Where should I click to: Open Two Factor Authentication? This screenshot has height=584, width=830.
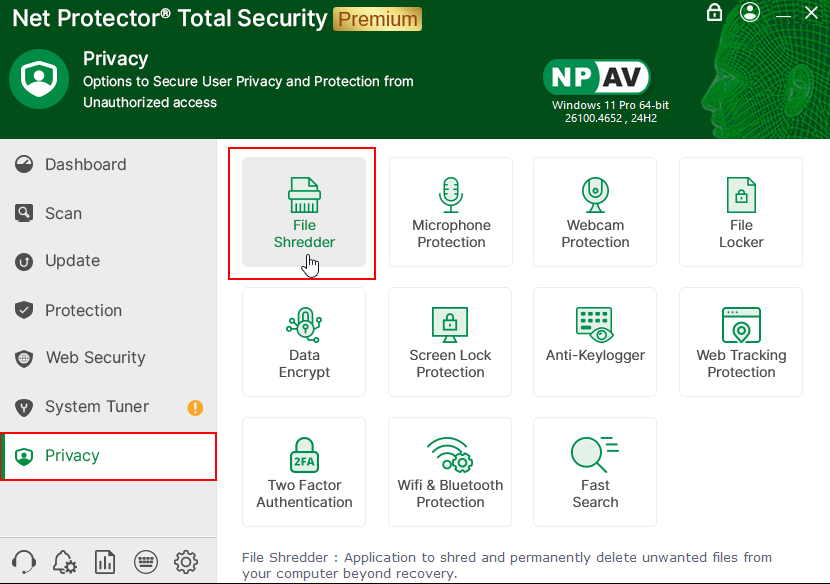(304, 472)
